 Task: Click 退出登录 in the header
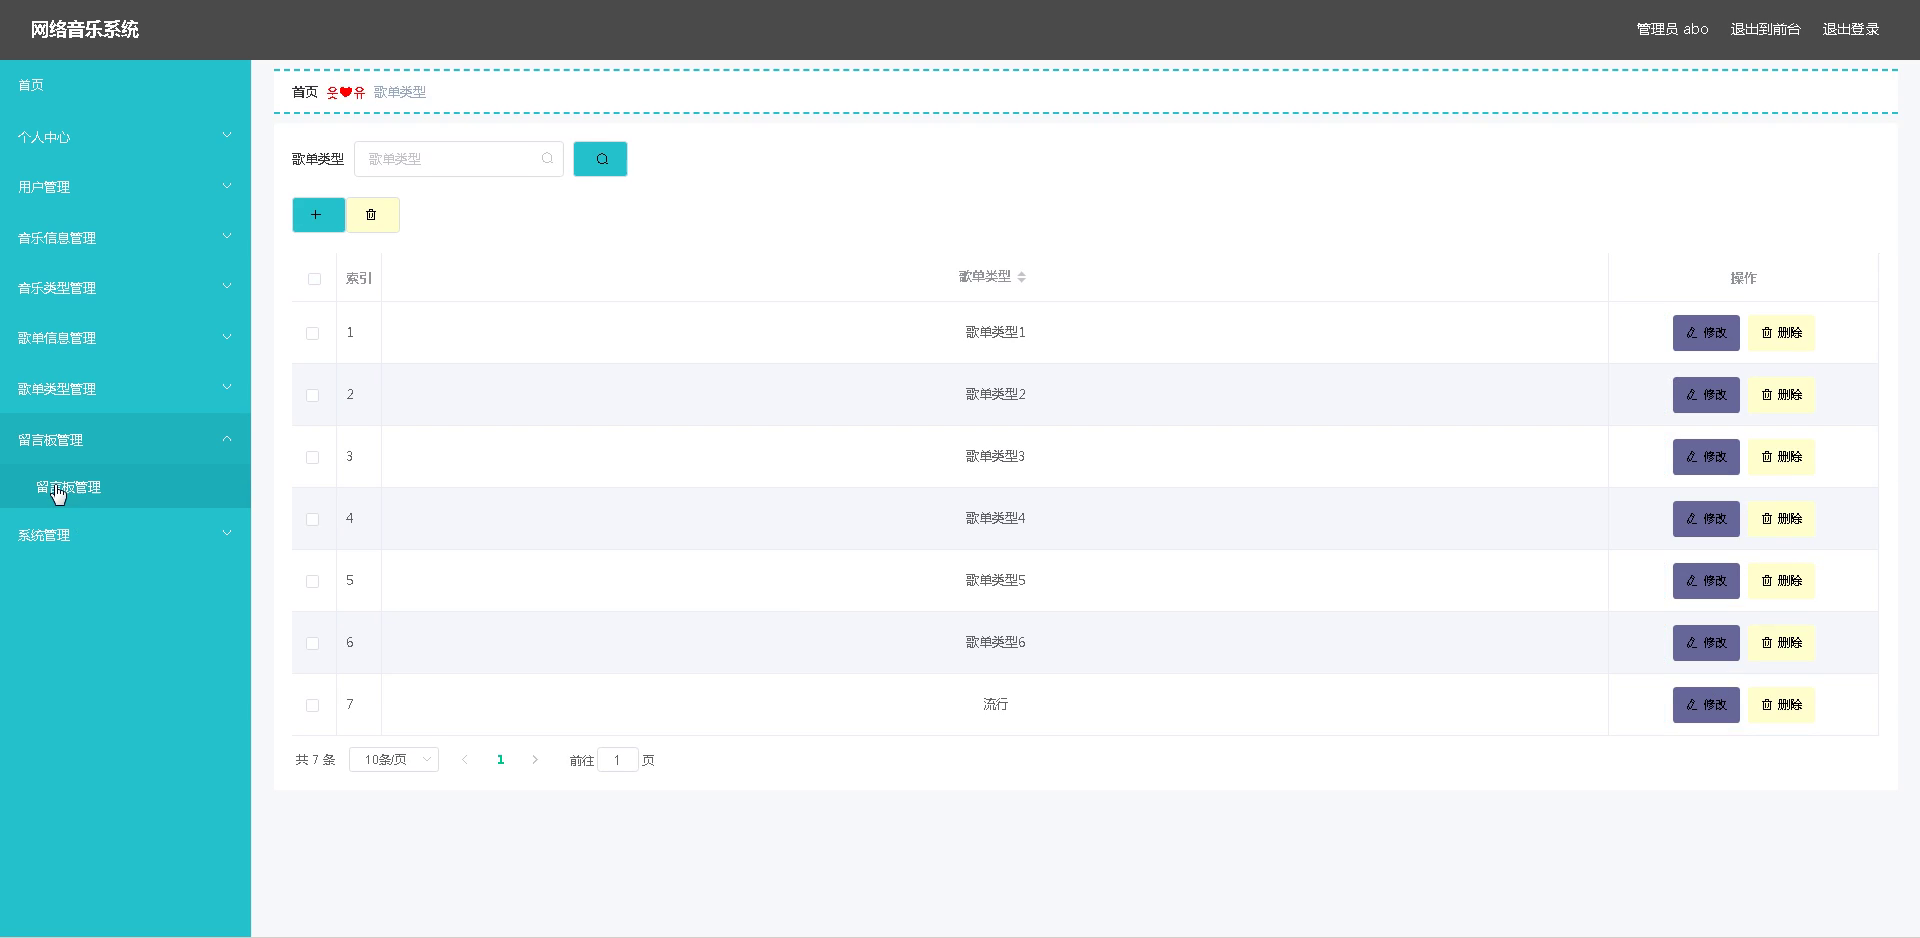(x=1851, y=29)
